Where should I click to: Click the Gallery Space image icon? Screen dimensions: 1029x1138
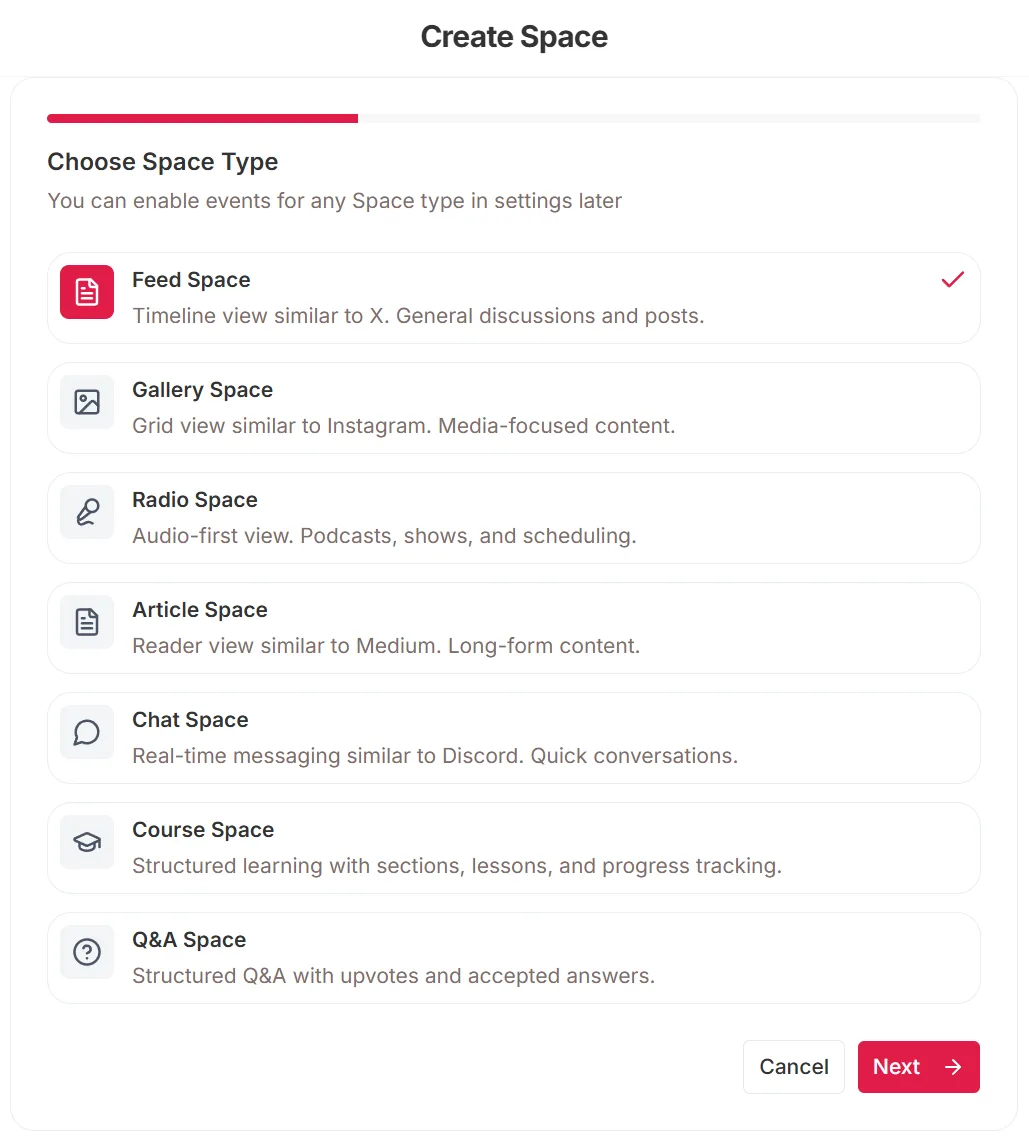coord(87,402)
